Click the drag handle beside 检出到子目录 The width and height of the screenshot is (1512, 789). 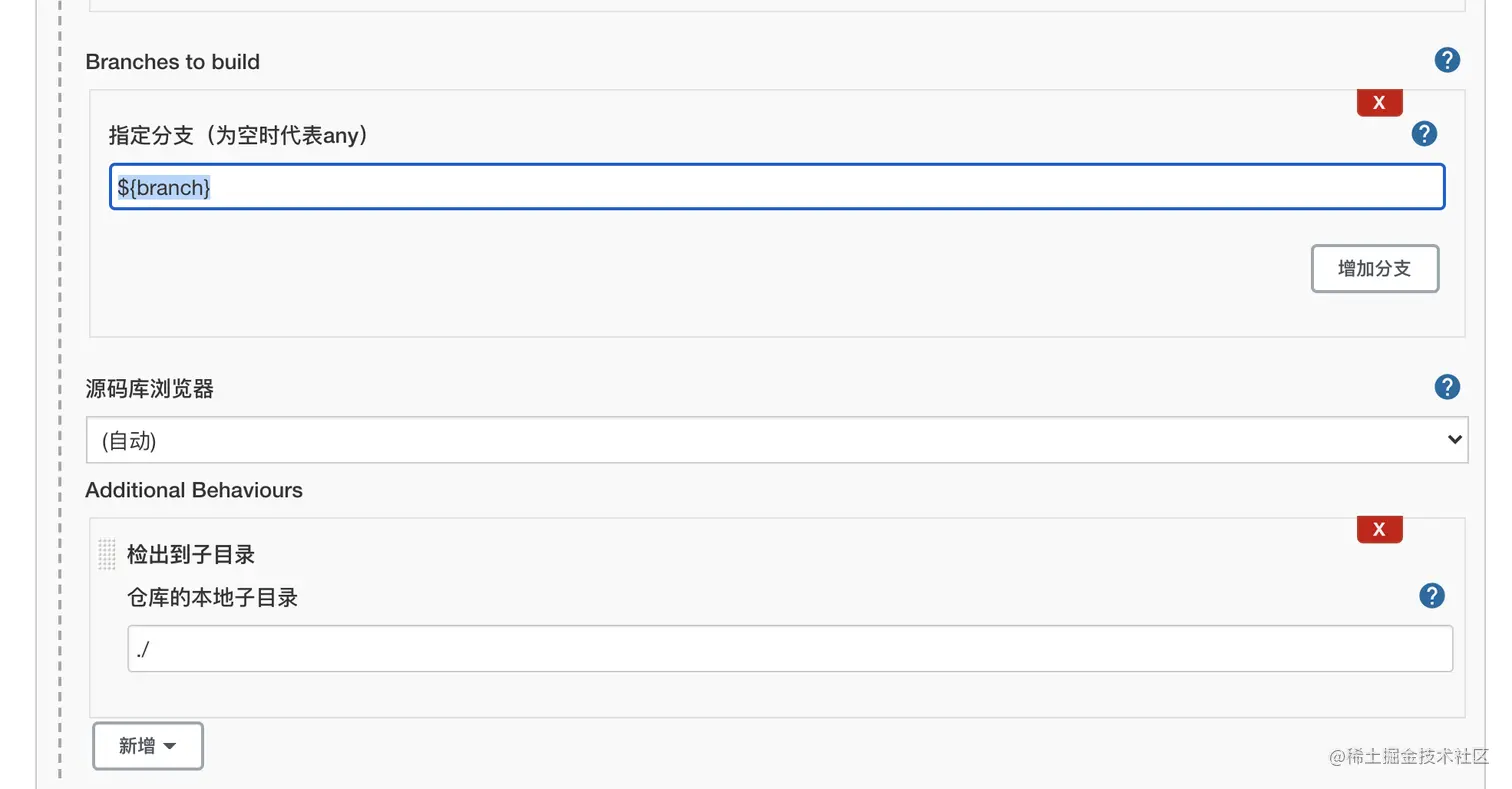(x=107, y=554)
